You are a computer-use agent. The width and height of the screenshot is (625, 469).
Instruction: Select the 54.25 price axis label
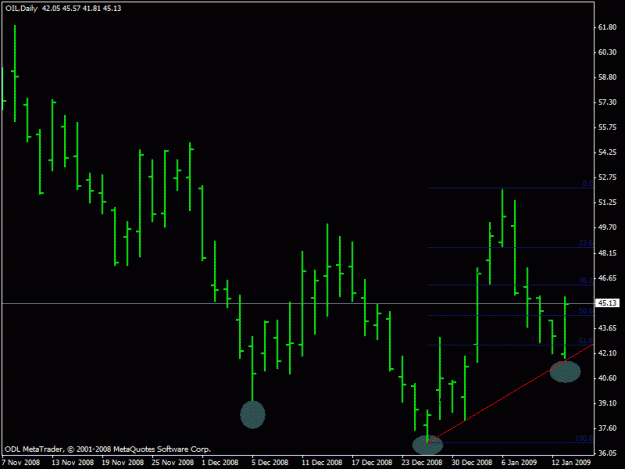pyautogui.click(x=607, y=152)
